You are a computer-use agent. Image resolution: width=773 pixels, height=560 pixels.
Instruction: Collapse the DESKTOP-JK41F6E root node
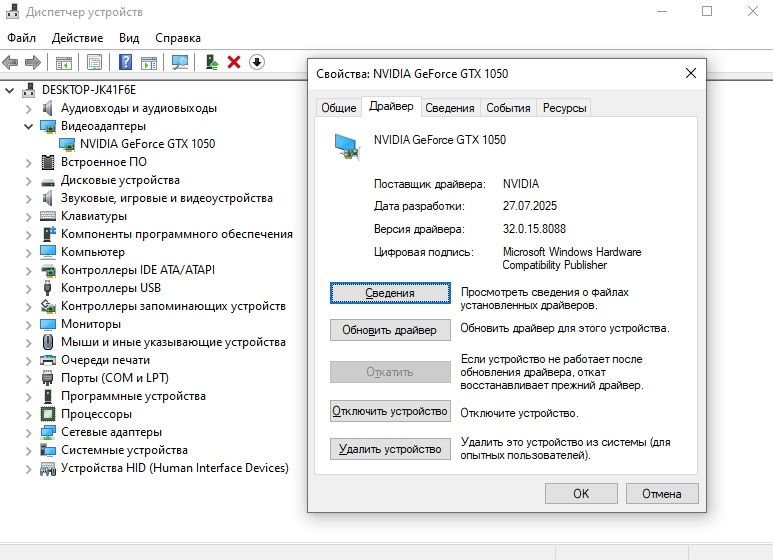(x=9, y=90)
